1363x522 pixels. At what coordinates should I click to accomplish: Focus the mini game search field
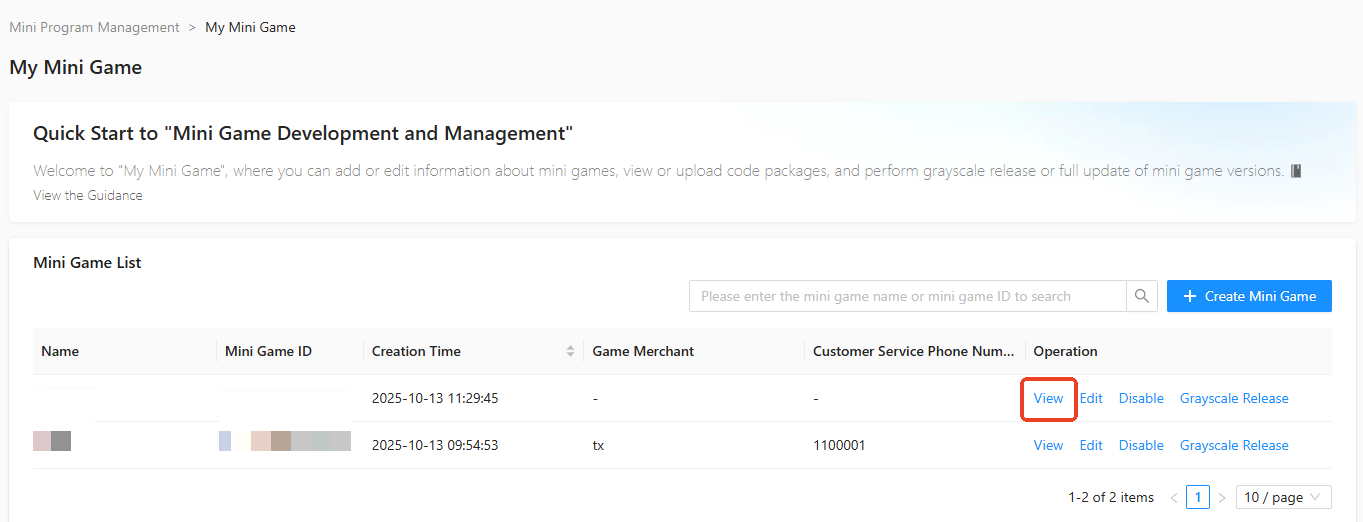coord(907,296)
